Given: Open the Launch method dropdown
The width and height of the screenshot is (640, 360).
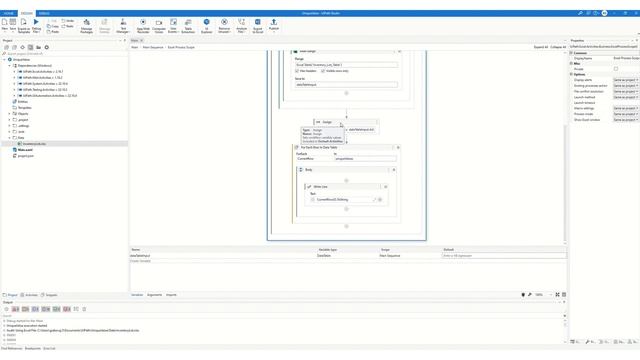Looking at the screenshot, I should click(625, 97).
